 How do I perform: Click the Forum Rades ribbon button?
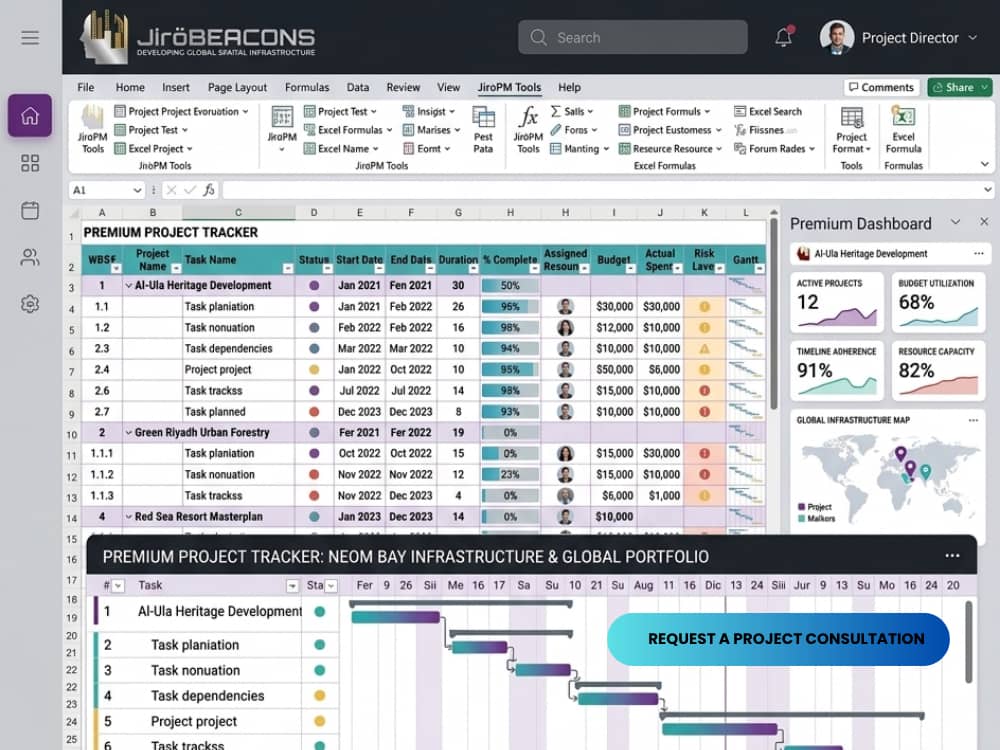coord(774,149)
